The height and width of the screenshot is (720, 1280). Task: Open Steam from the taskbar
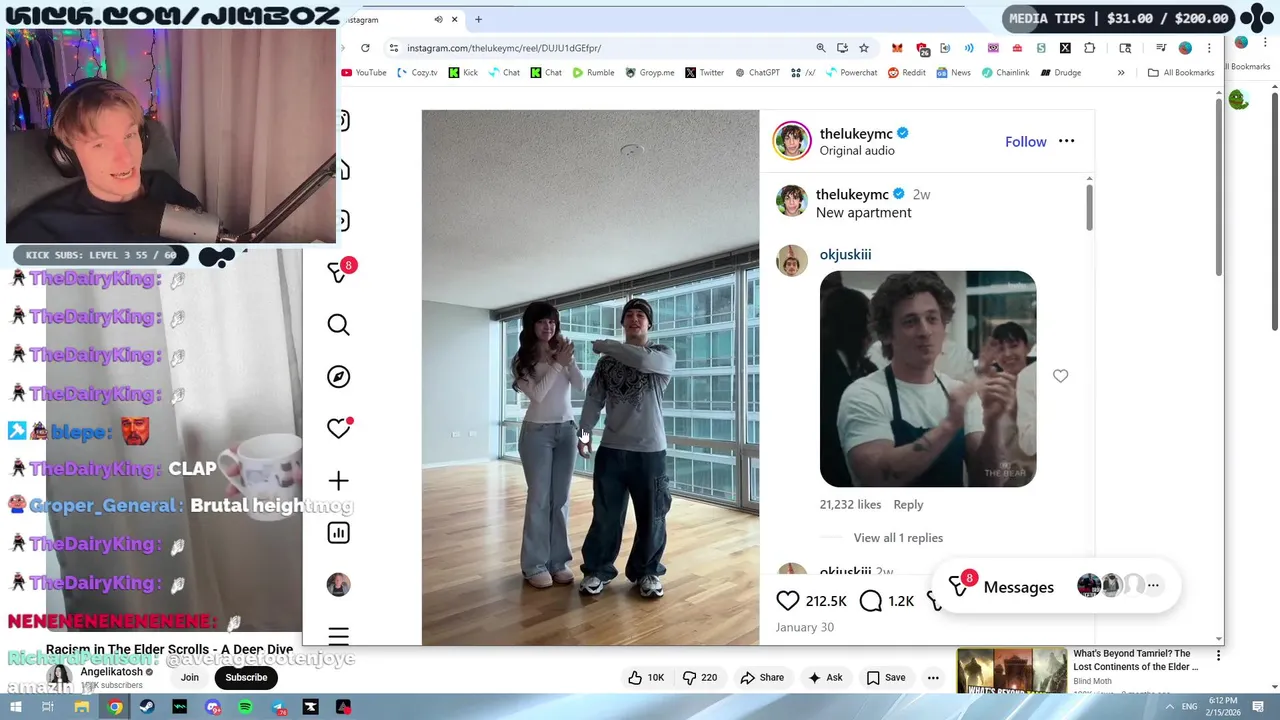coord(147,707)
